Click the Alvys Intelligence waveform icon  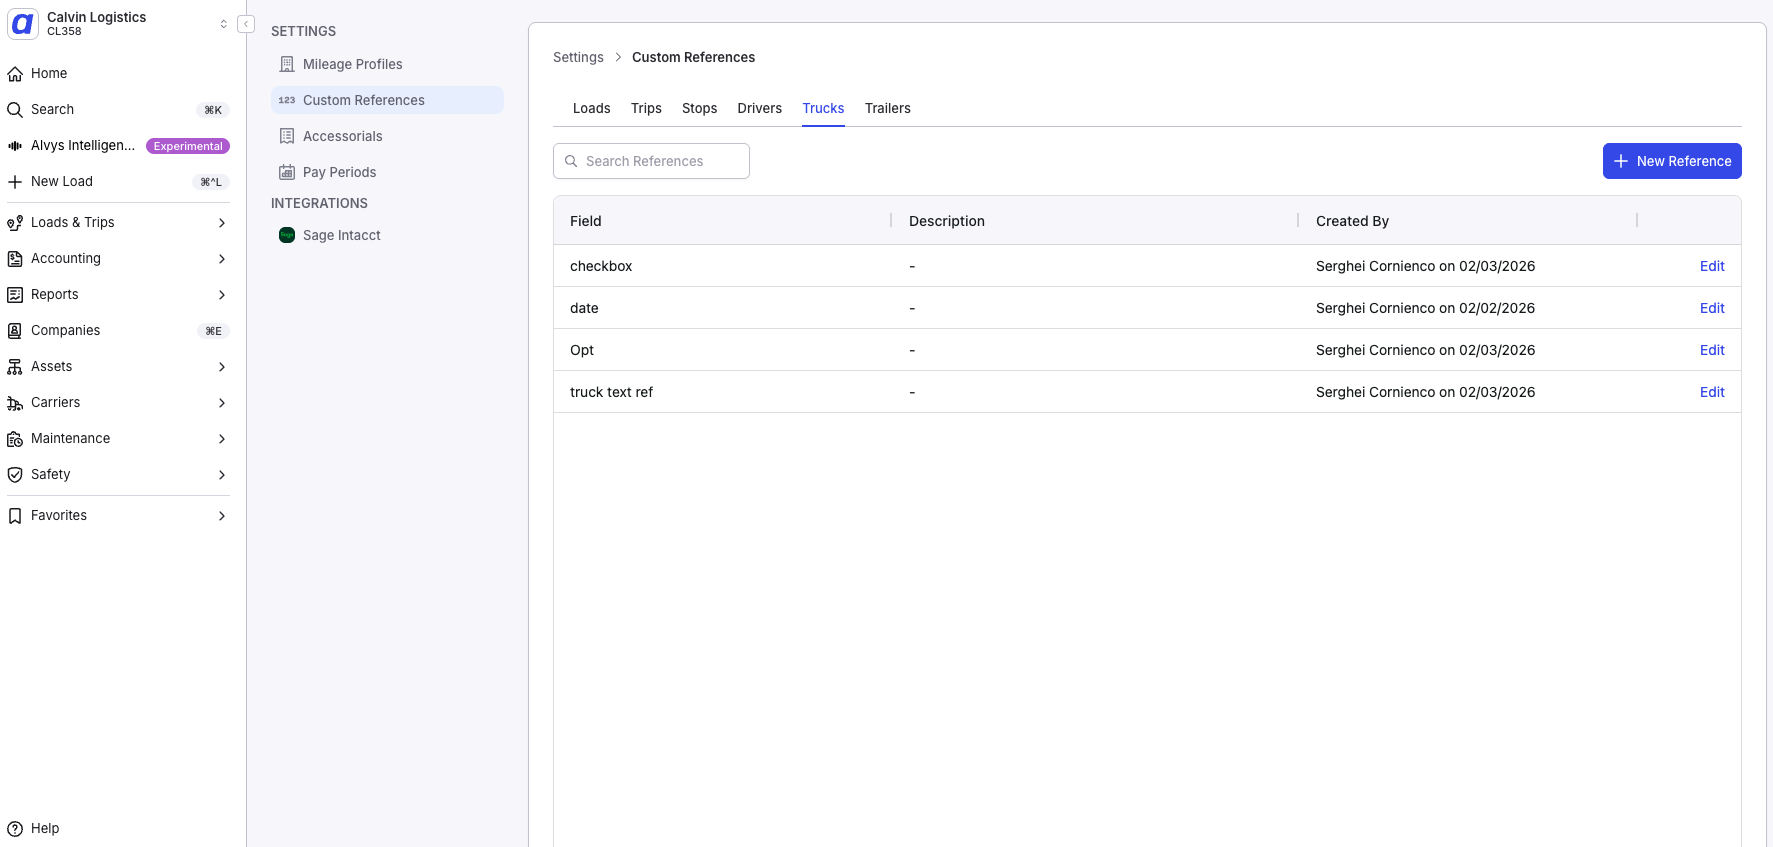[x=15, y=146]
